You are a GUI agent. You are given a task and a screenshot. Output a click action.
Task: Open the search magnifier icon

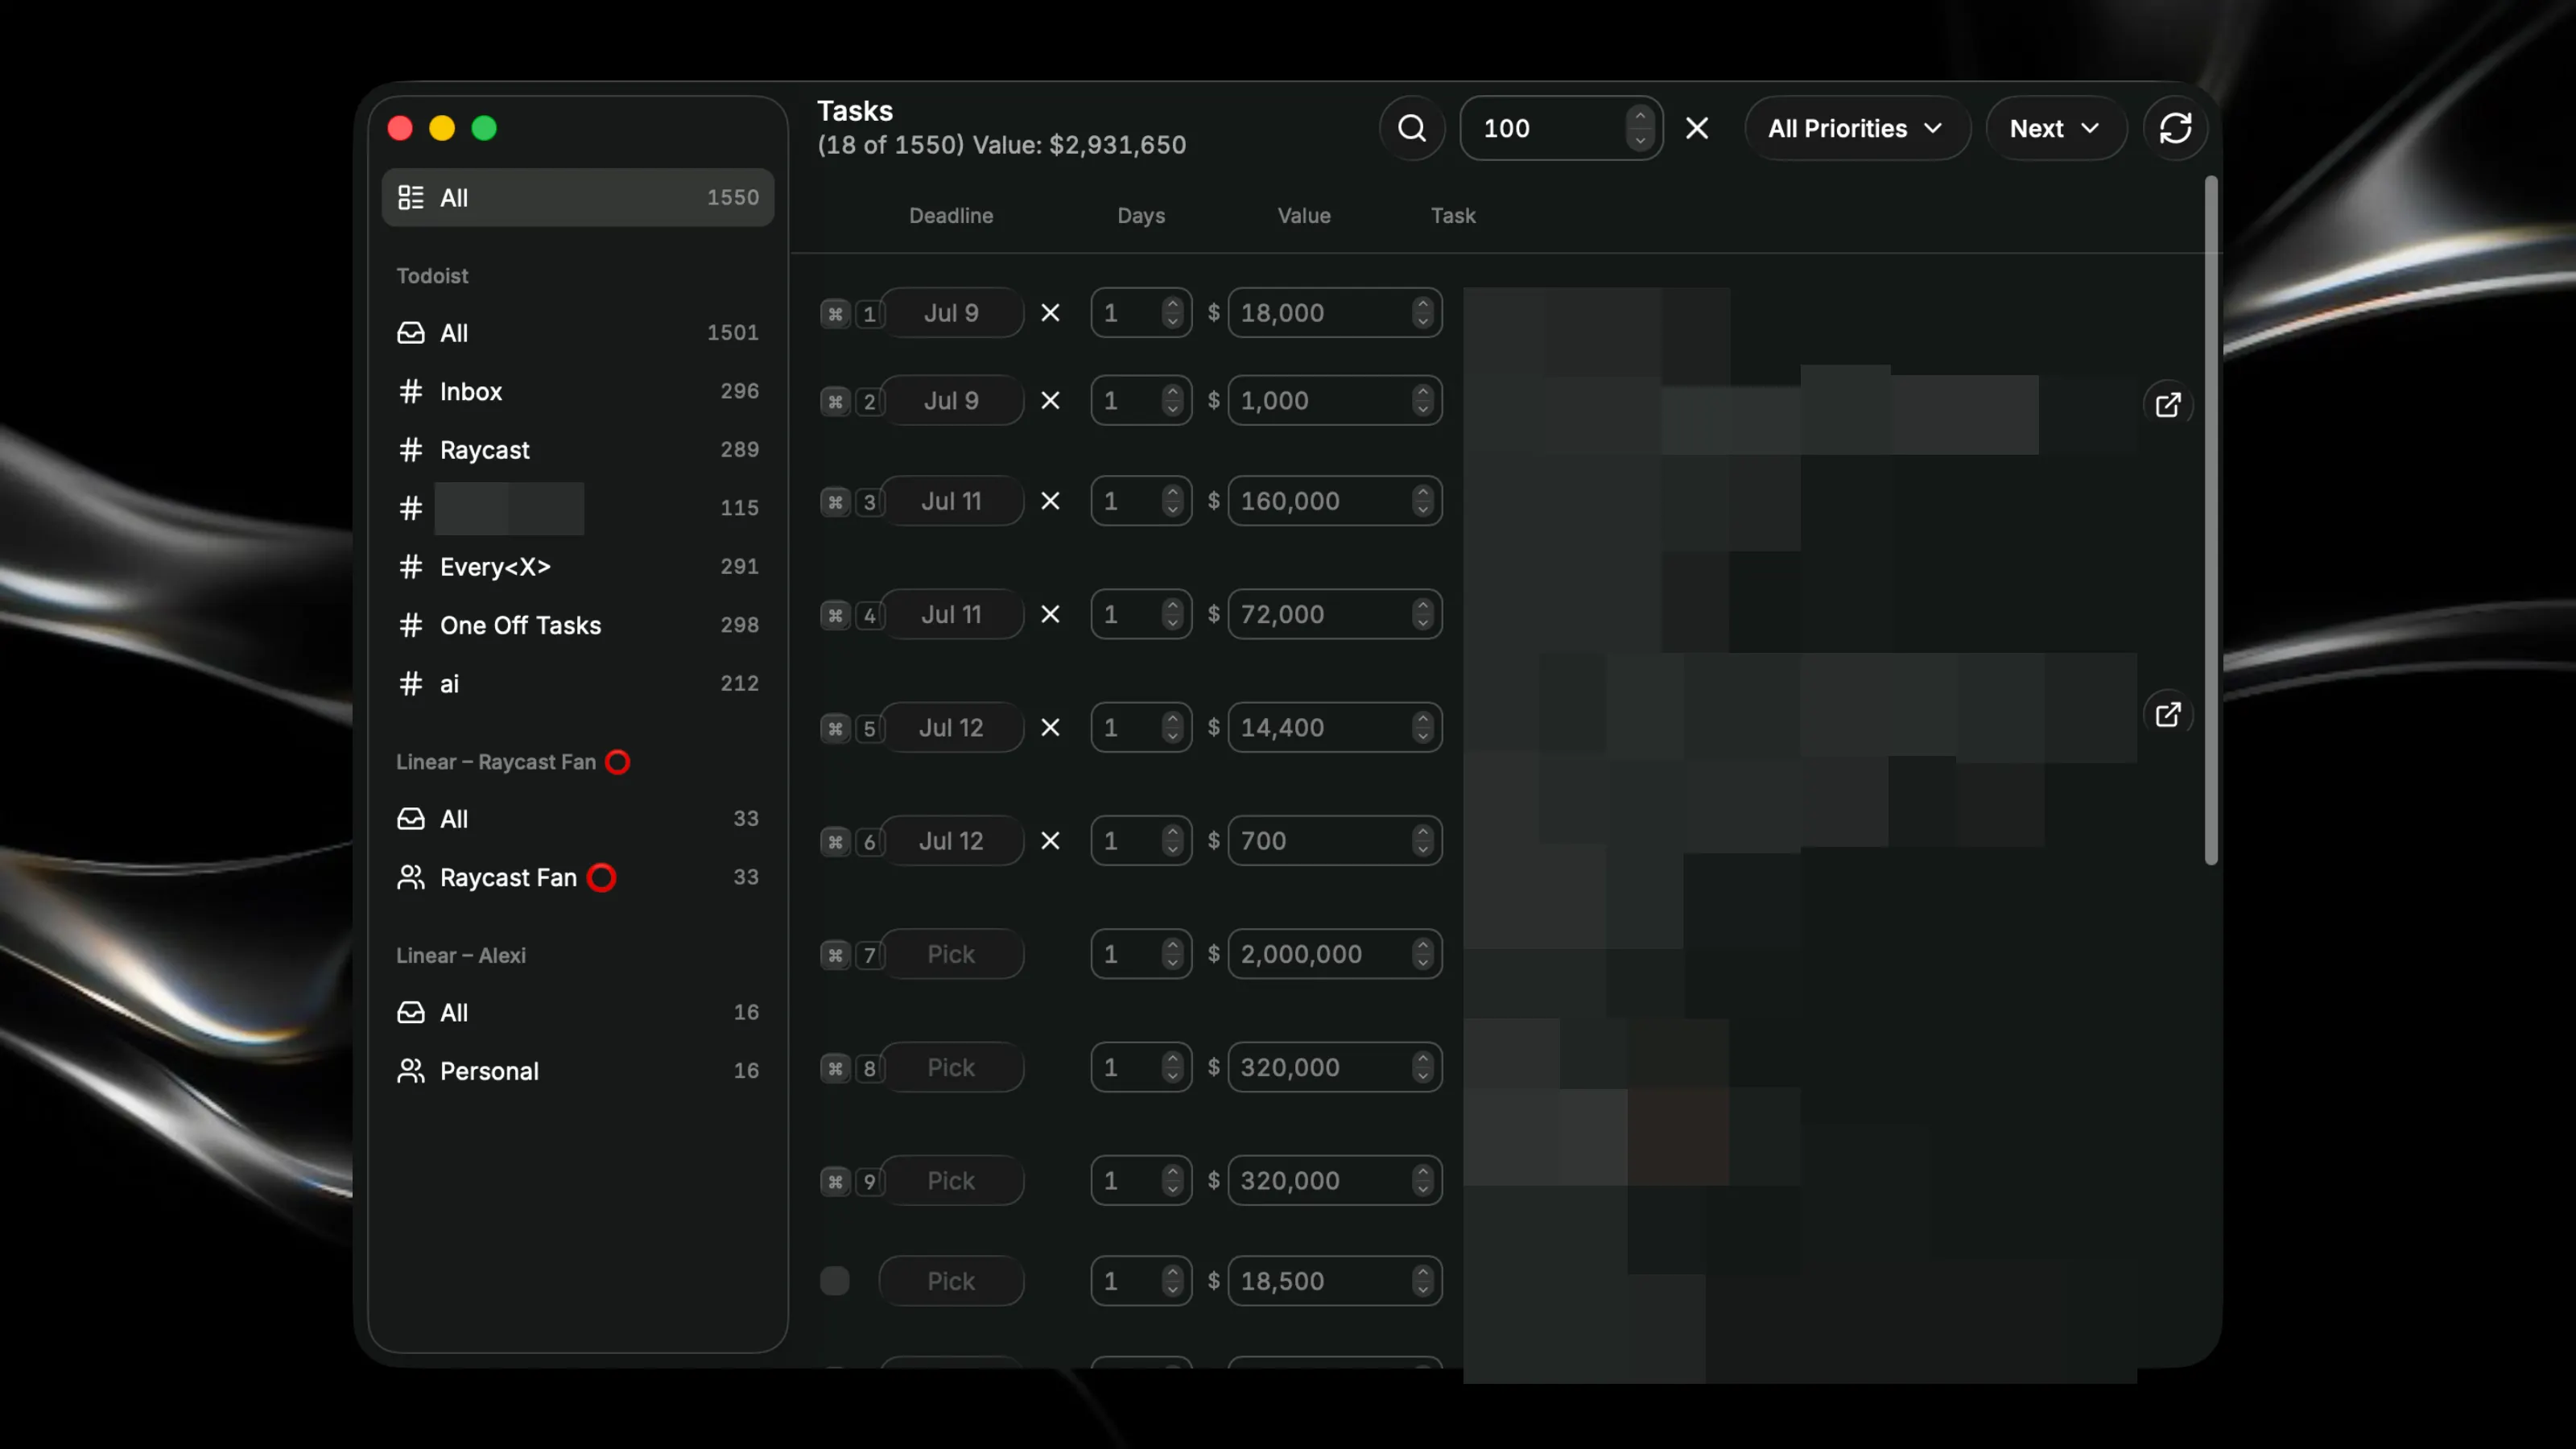[x=1412, y=128]
